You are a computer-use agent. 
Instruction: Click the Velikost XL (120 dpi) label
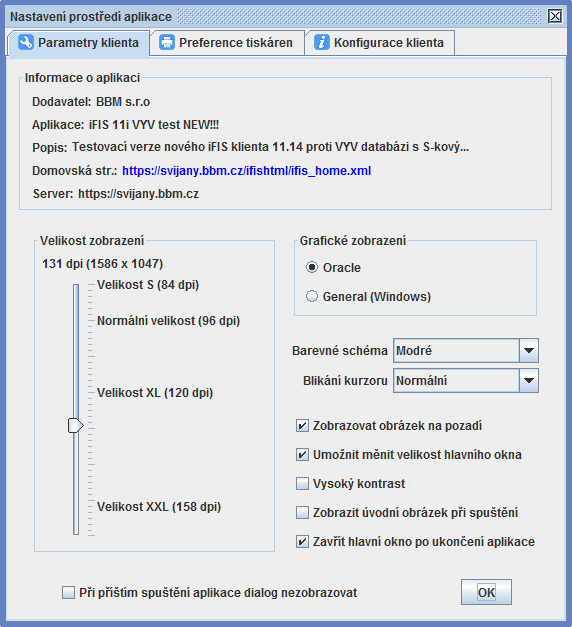[x=155, y=393]
